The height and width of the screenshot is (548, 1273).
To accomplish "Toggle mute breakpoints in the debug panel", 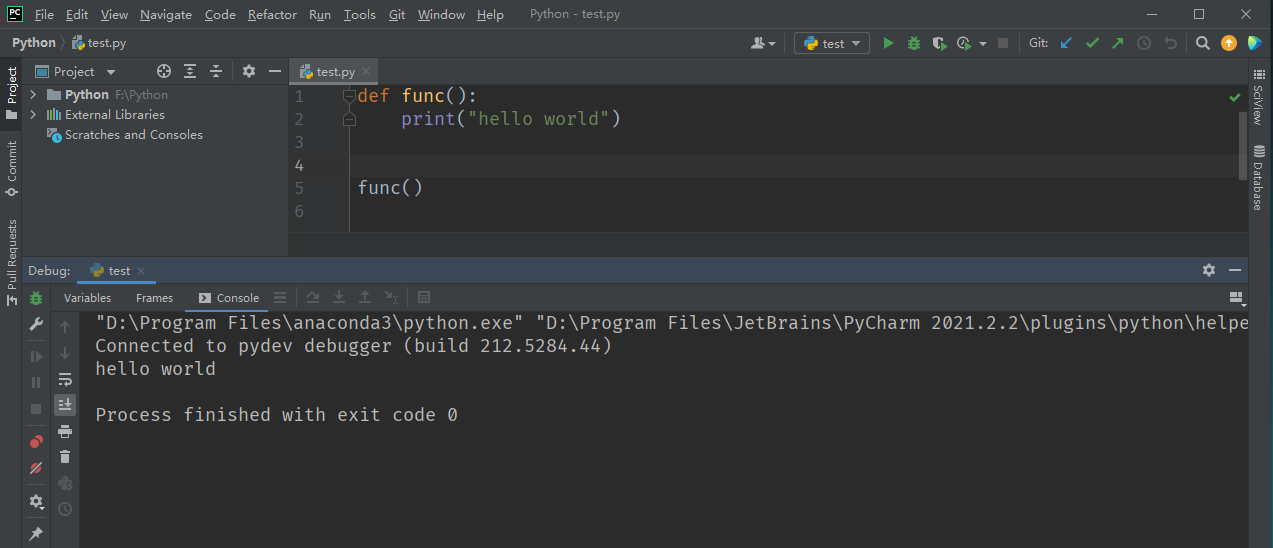I will [36, 468].
